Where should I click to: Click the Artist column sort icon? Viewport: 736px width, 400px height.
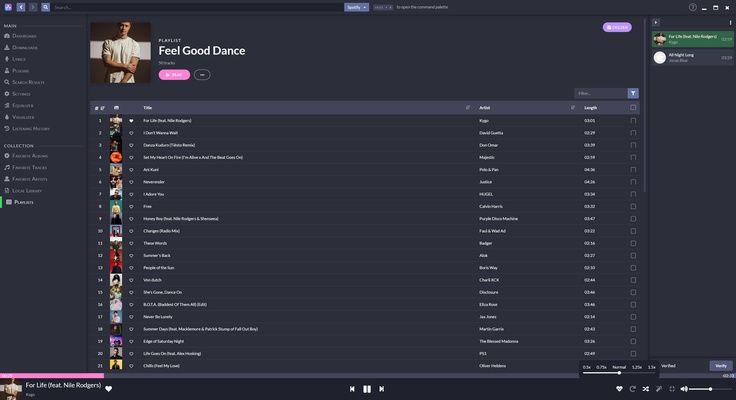coord(573,108)
